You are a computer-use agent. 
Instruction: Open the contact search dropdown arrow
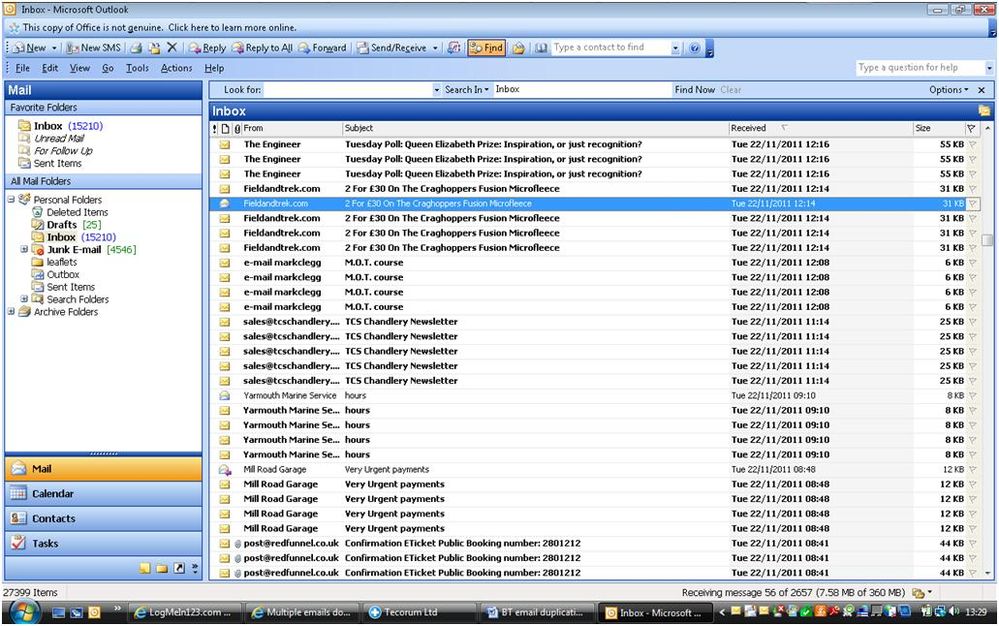[x=675, y=48]
